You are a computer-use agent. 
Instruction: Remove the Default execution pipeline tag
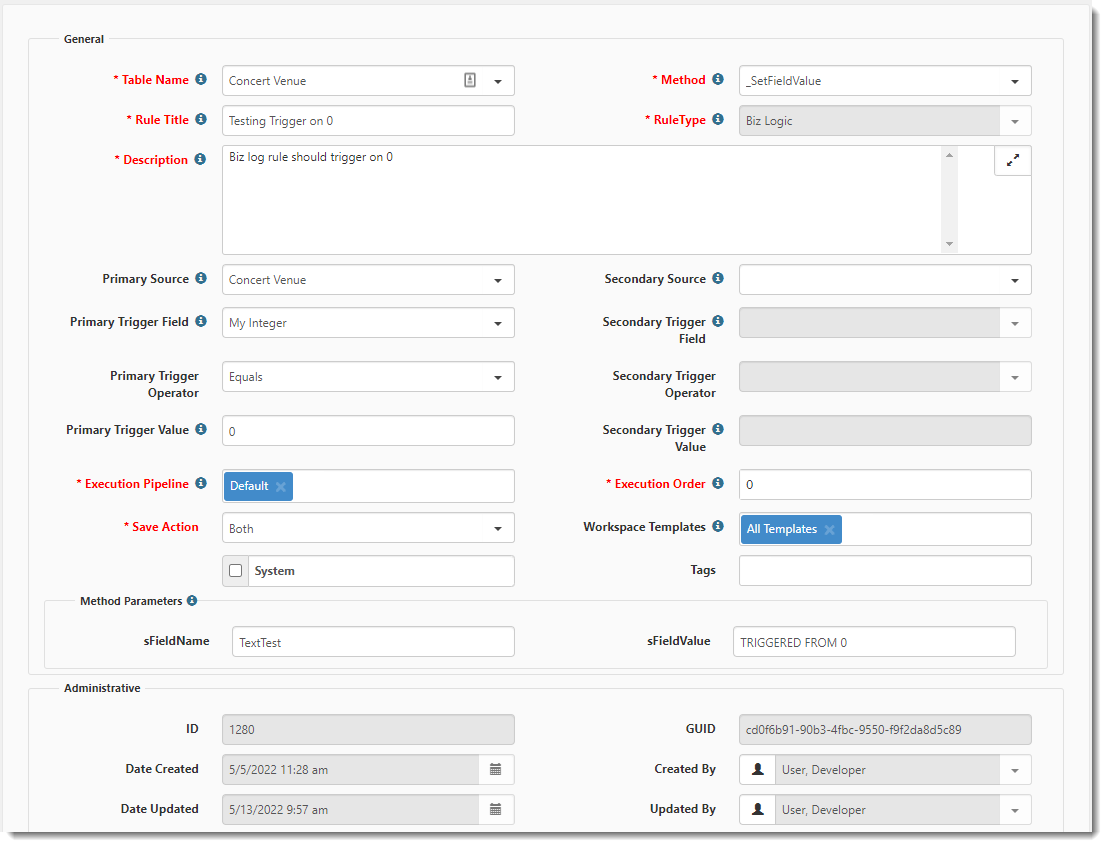pyautogui.click(x=281, y=487)
